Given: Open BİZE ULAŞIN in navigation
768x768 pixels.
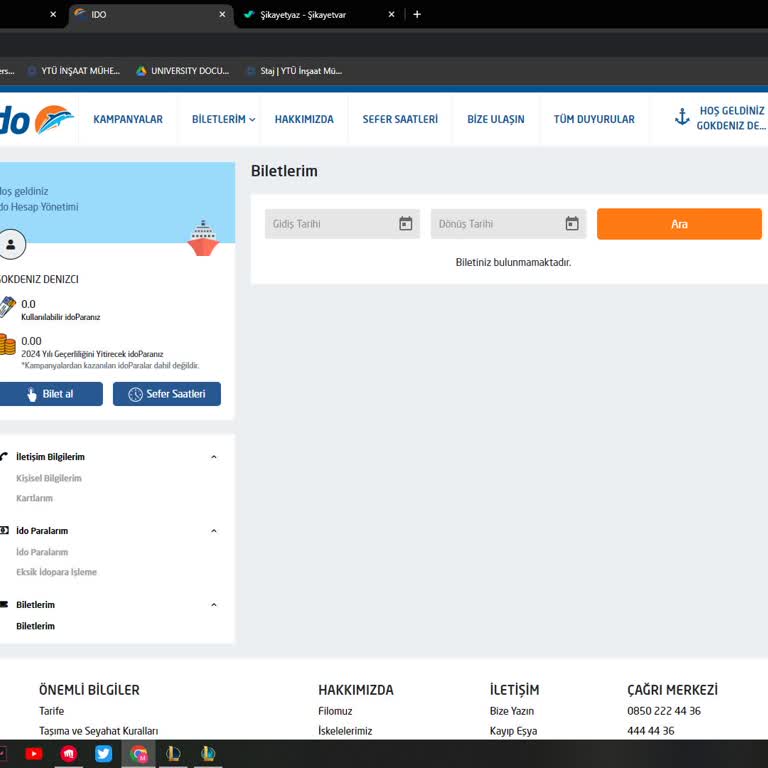Looking at the screenshot, I should click(x=496, y=119).
